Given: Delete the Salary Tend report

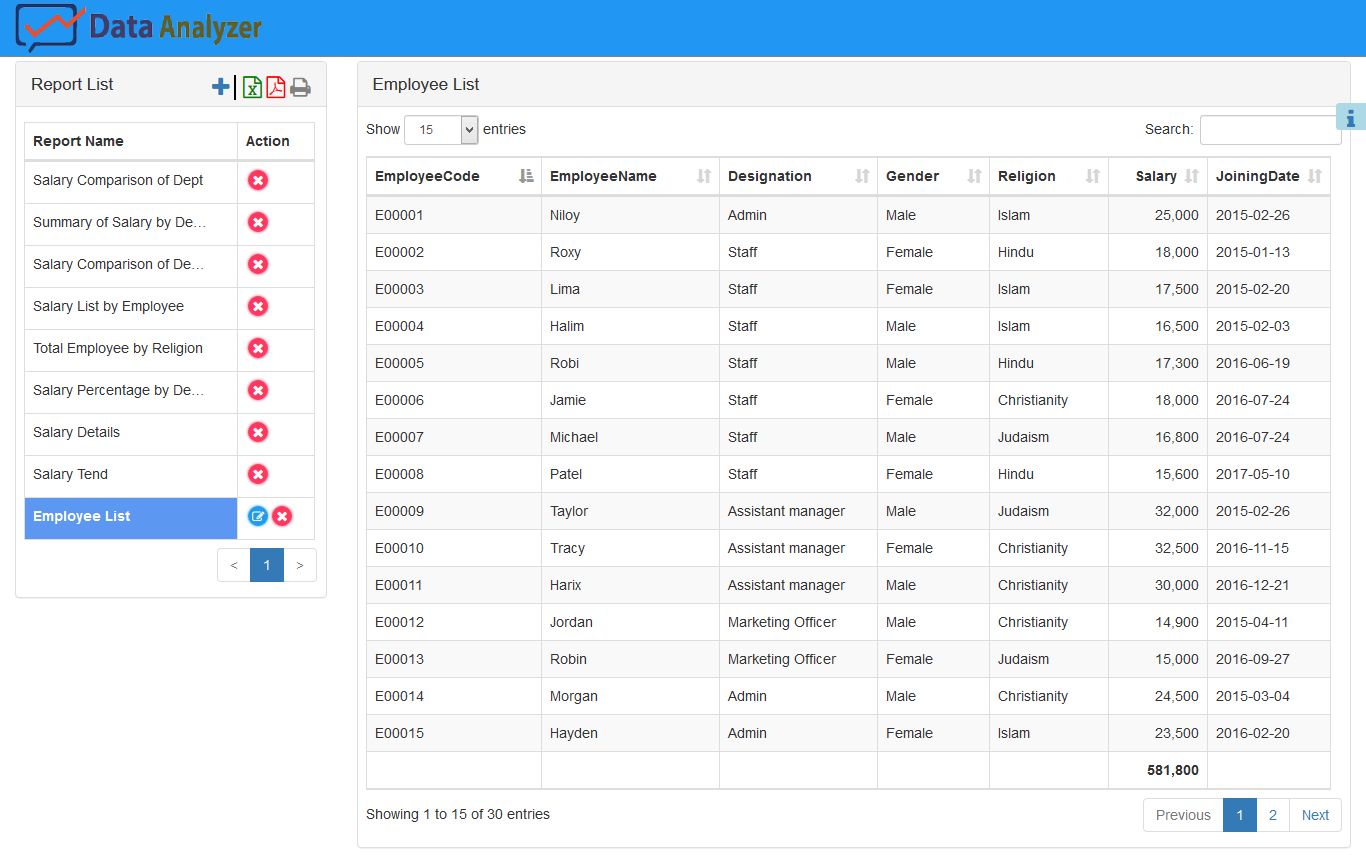Looking at the screenshot, I should [x=258, y=474].
